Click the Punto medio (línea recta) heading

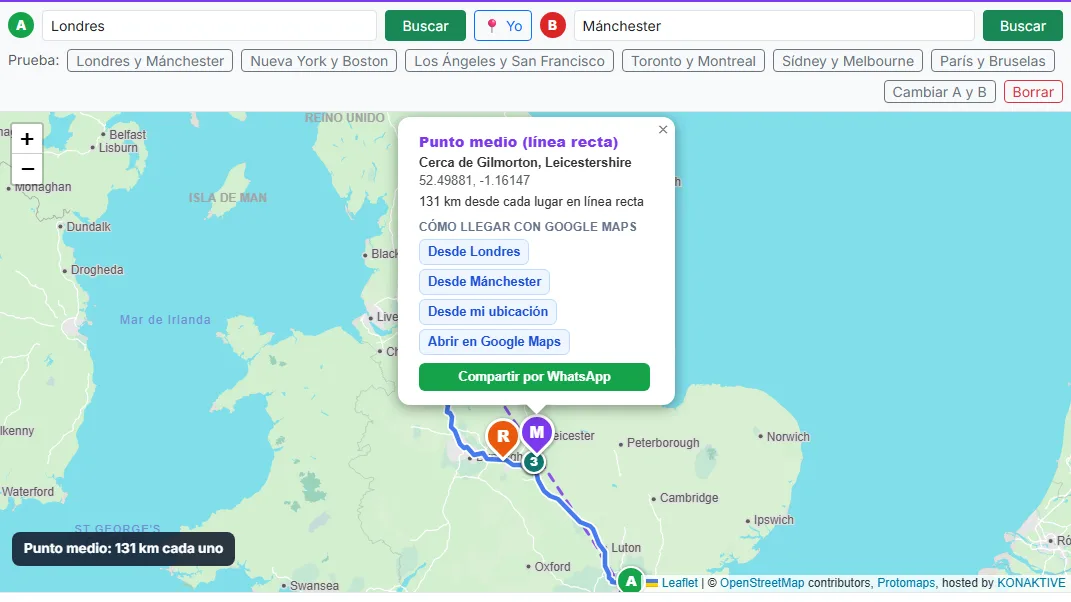point(518,142)
